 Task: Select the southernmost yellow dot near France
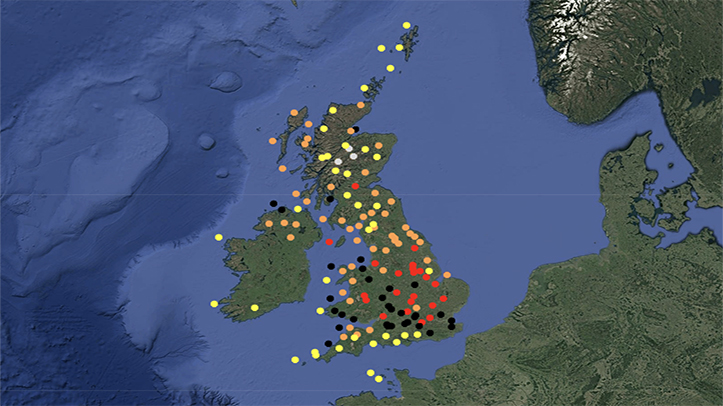pyautogui.click(x=378, y=379)
